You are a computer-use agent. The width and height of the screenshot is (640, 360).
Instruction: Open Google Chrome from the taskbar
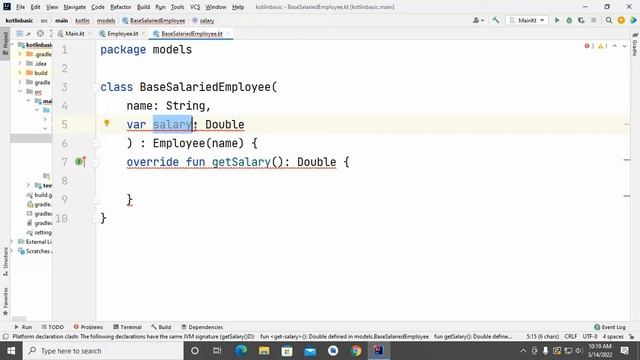pos(356,351)
